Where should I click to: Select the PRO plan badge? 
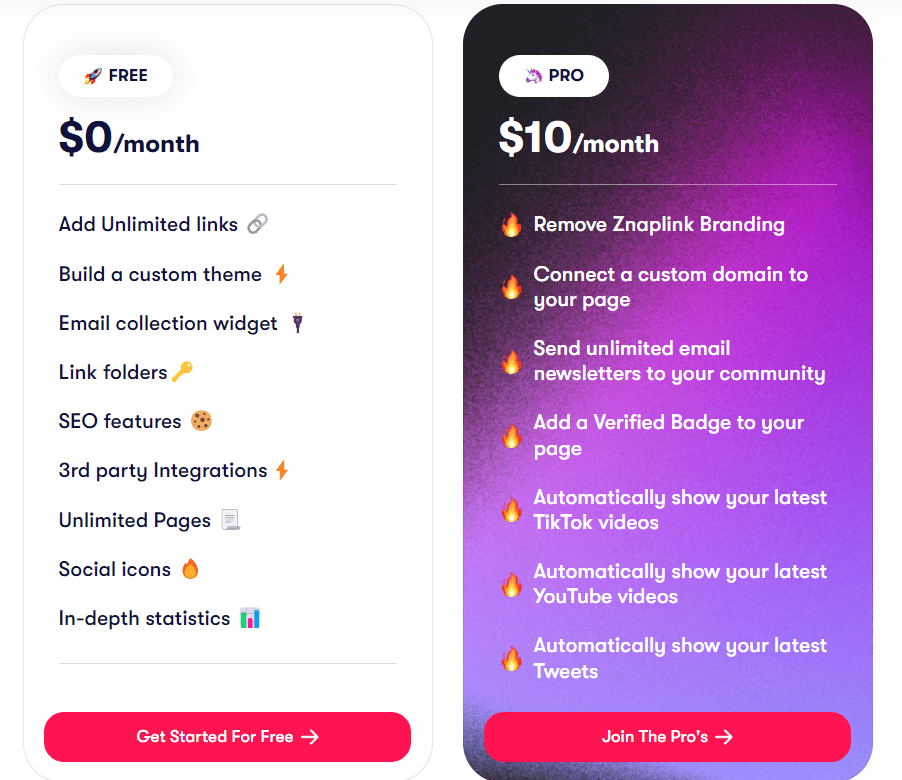[554, 75]
